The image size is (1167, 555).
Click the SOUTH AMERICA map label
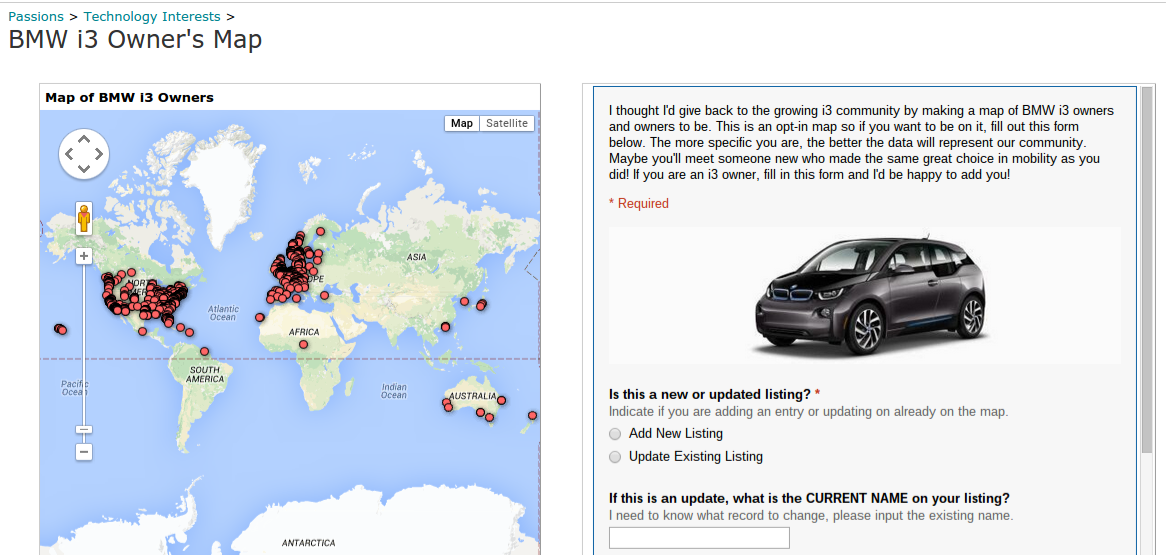click(x=205, y=374)
